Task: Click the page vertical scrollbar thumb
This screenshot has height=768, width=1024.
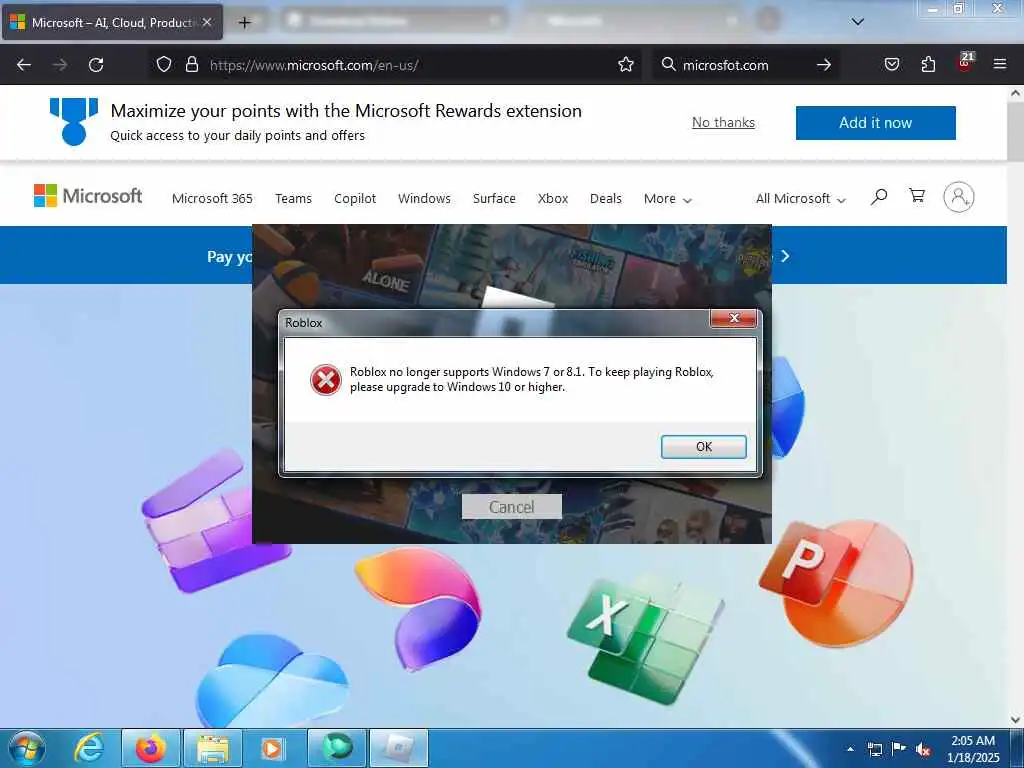Action: [x=1015, y=131]
